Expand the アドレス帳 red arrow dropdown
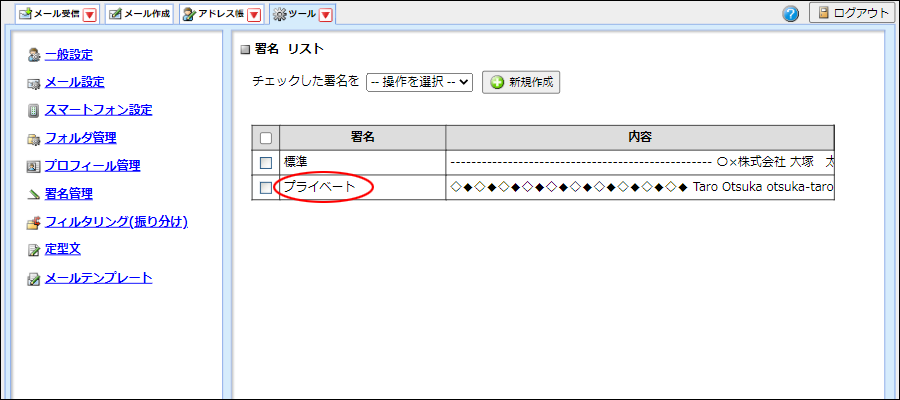This screenshot has height=400, width=900. tap(253, 14)
